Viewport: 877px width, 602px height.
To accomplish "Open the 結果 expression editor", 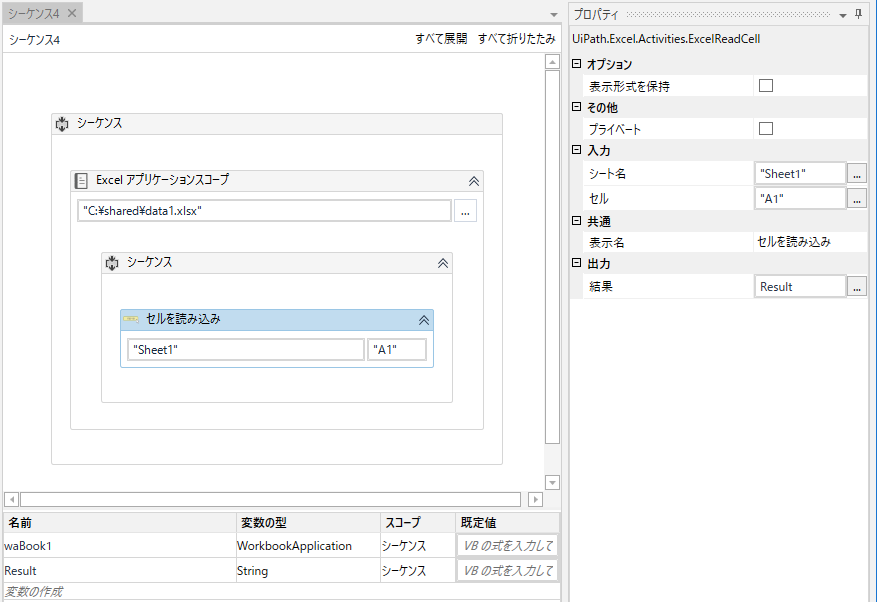I will point(857,286).
